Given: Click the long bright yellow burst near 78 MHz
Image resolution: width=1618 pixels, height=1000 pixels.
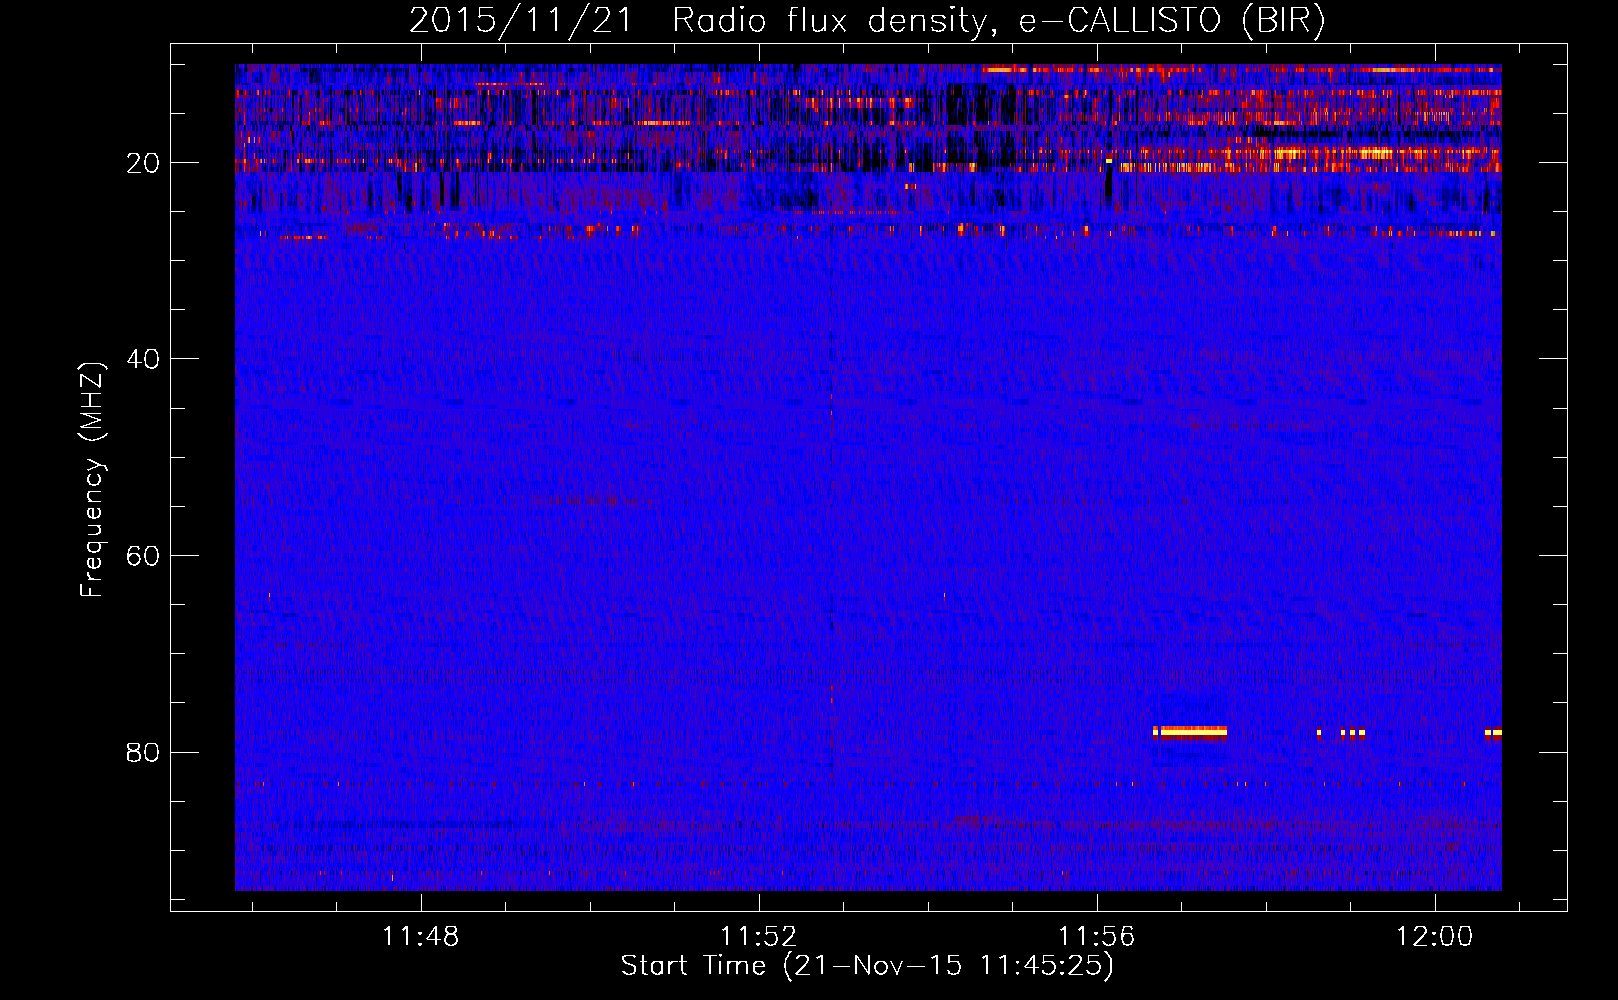Looking at the screenshot, I should tap(1190, 732).
